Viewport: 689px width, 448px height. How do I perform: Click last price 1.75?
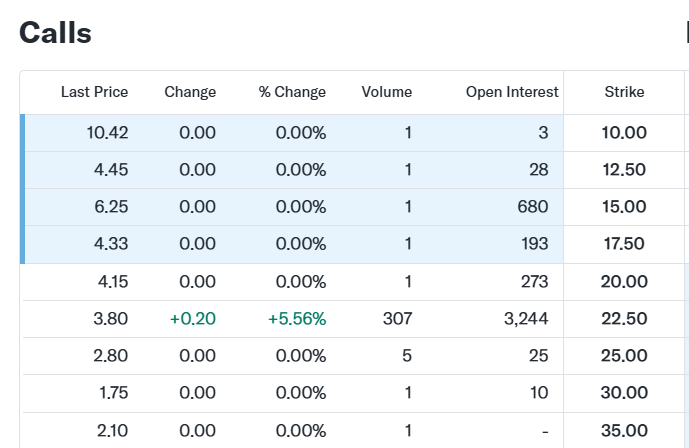pos(113,392)
